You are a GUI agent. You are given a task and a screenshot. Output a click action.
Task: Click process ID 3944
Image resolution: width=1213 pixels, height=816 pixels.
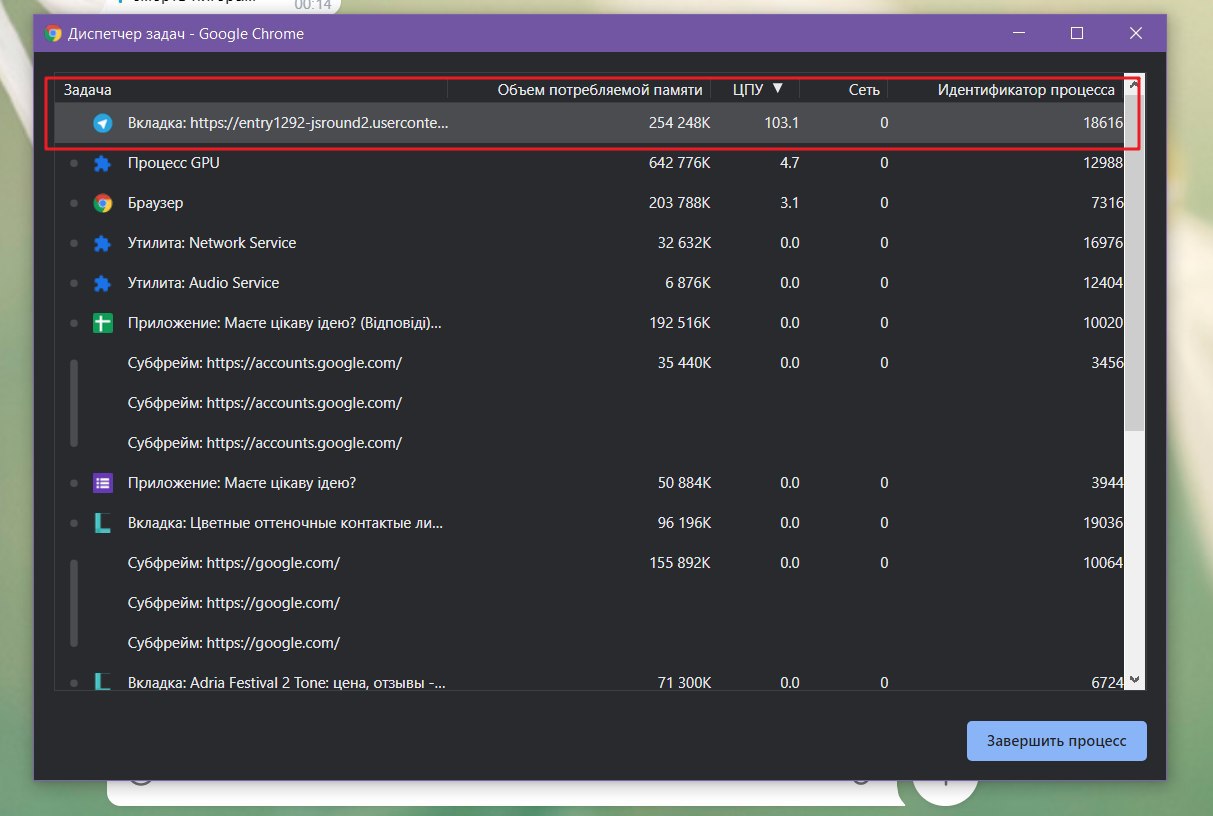click(x=1107, y=483)
